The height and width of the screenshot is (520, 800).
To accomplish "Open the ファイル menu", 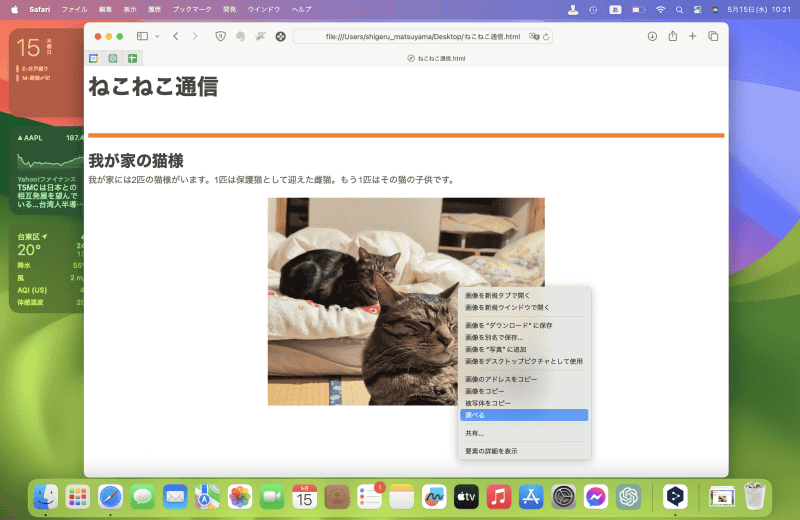I will pyautogui.click(x=74, y=9).
